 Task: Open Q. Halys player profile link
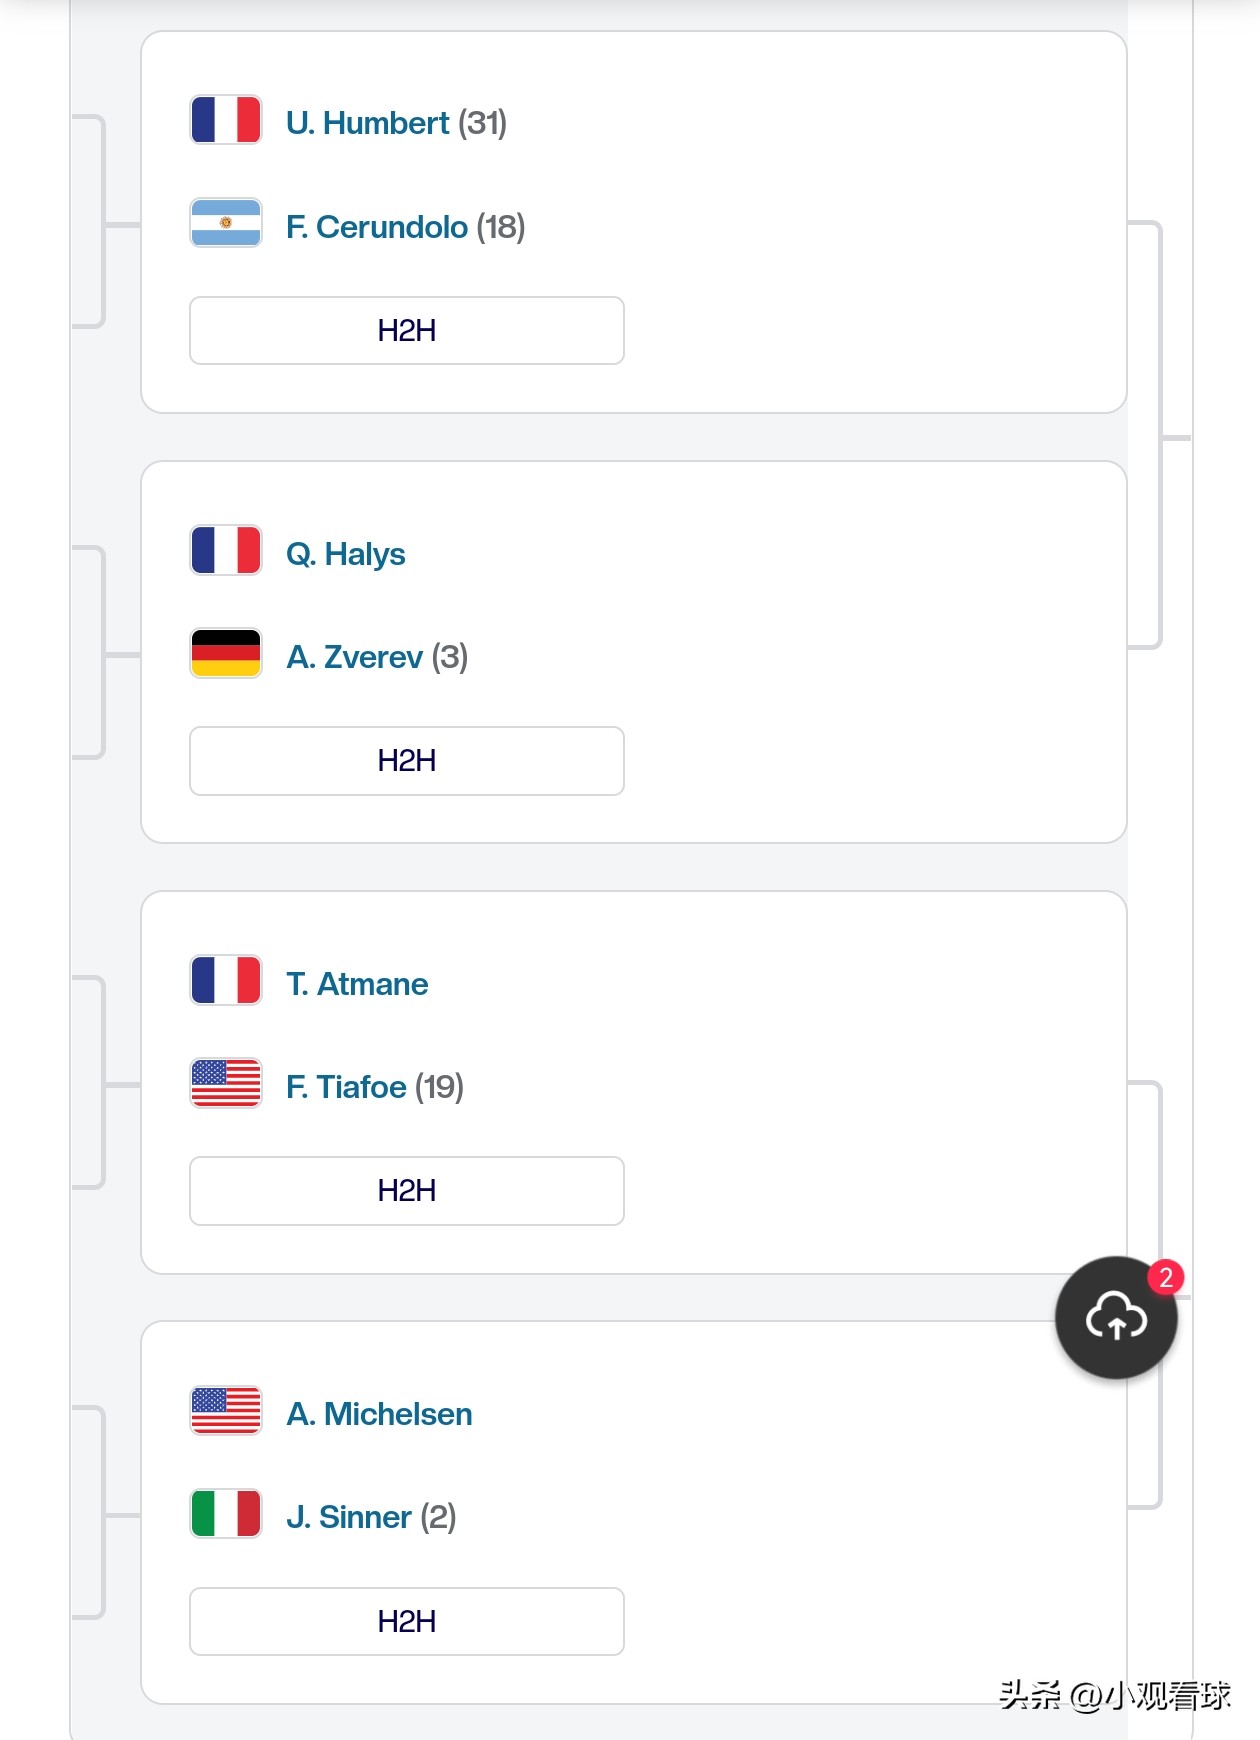click(345, 554)
